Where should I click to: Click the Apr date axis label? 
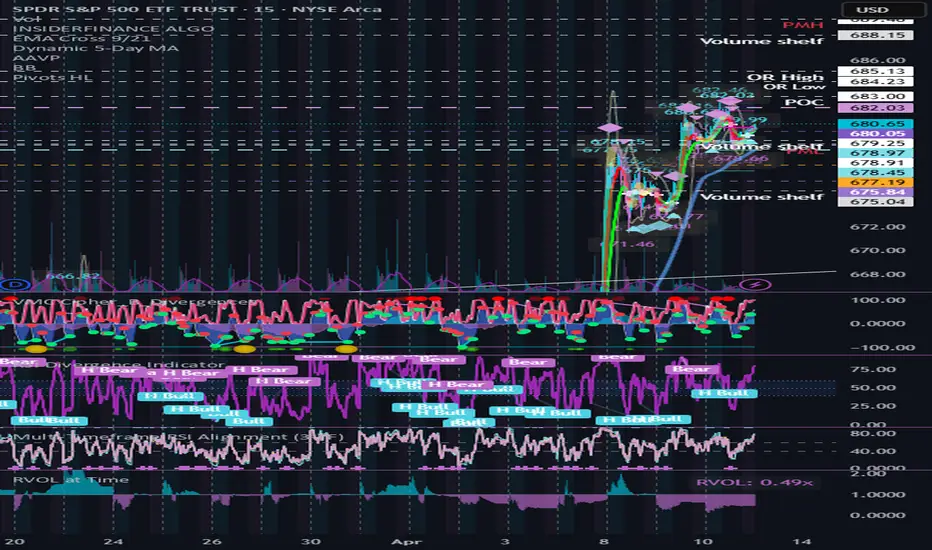(x=407, y=542)
